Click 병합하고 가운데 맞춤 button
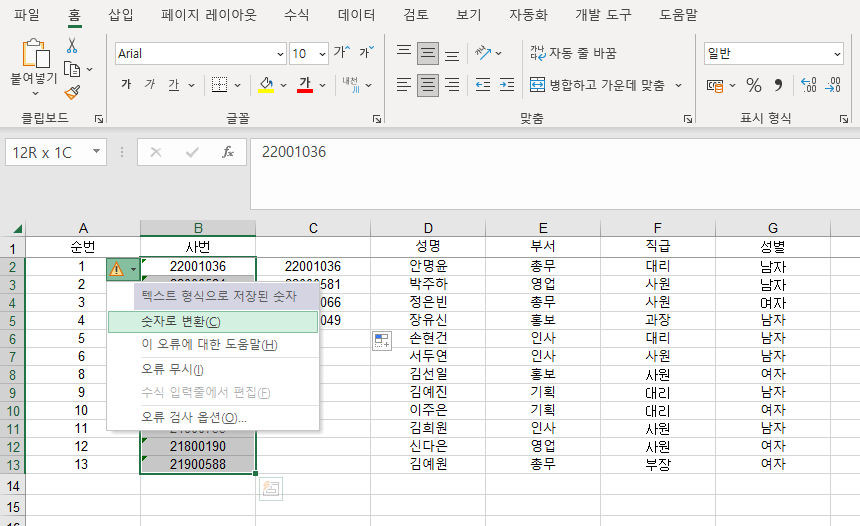Screen dimensions: 860x526 click(x=597, y=85)
